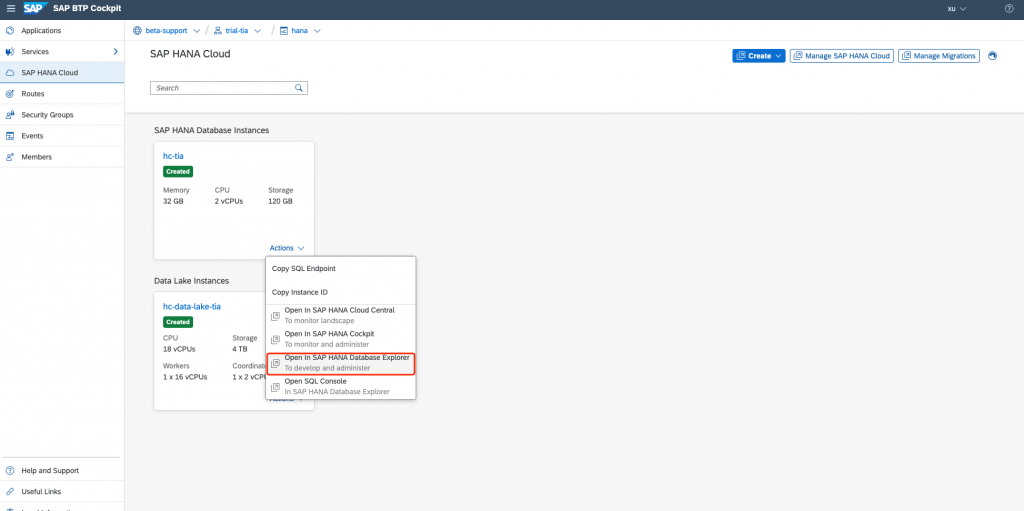Click the Services sidebar icon
1024x511 pixels.
point(10,52)
